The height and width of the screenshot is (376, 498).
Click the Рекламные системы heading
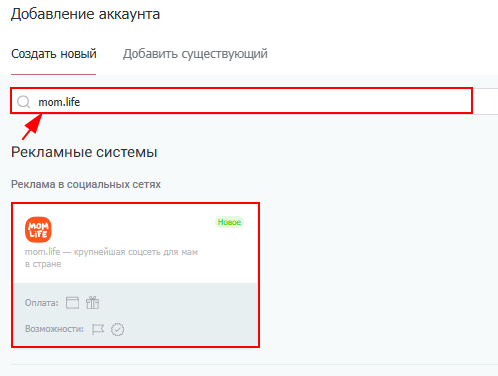84,152
